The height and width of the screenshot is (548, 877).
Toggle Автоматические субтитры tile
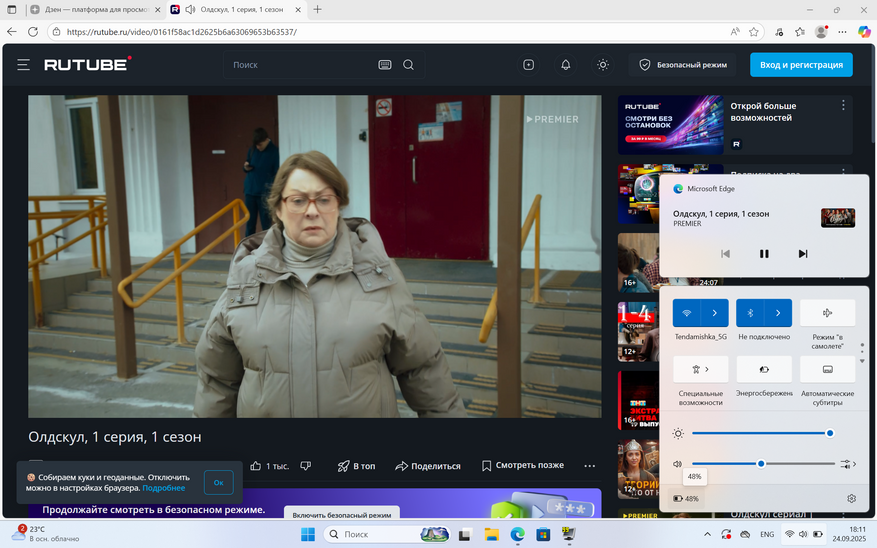(x=827, y=369)
